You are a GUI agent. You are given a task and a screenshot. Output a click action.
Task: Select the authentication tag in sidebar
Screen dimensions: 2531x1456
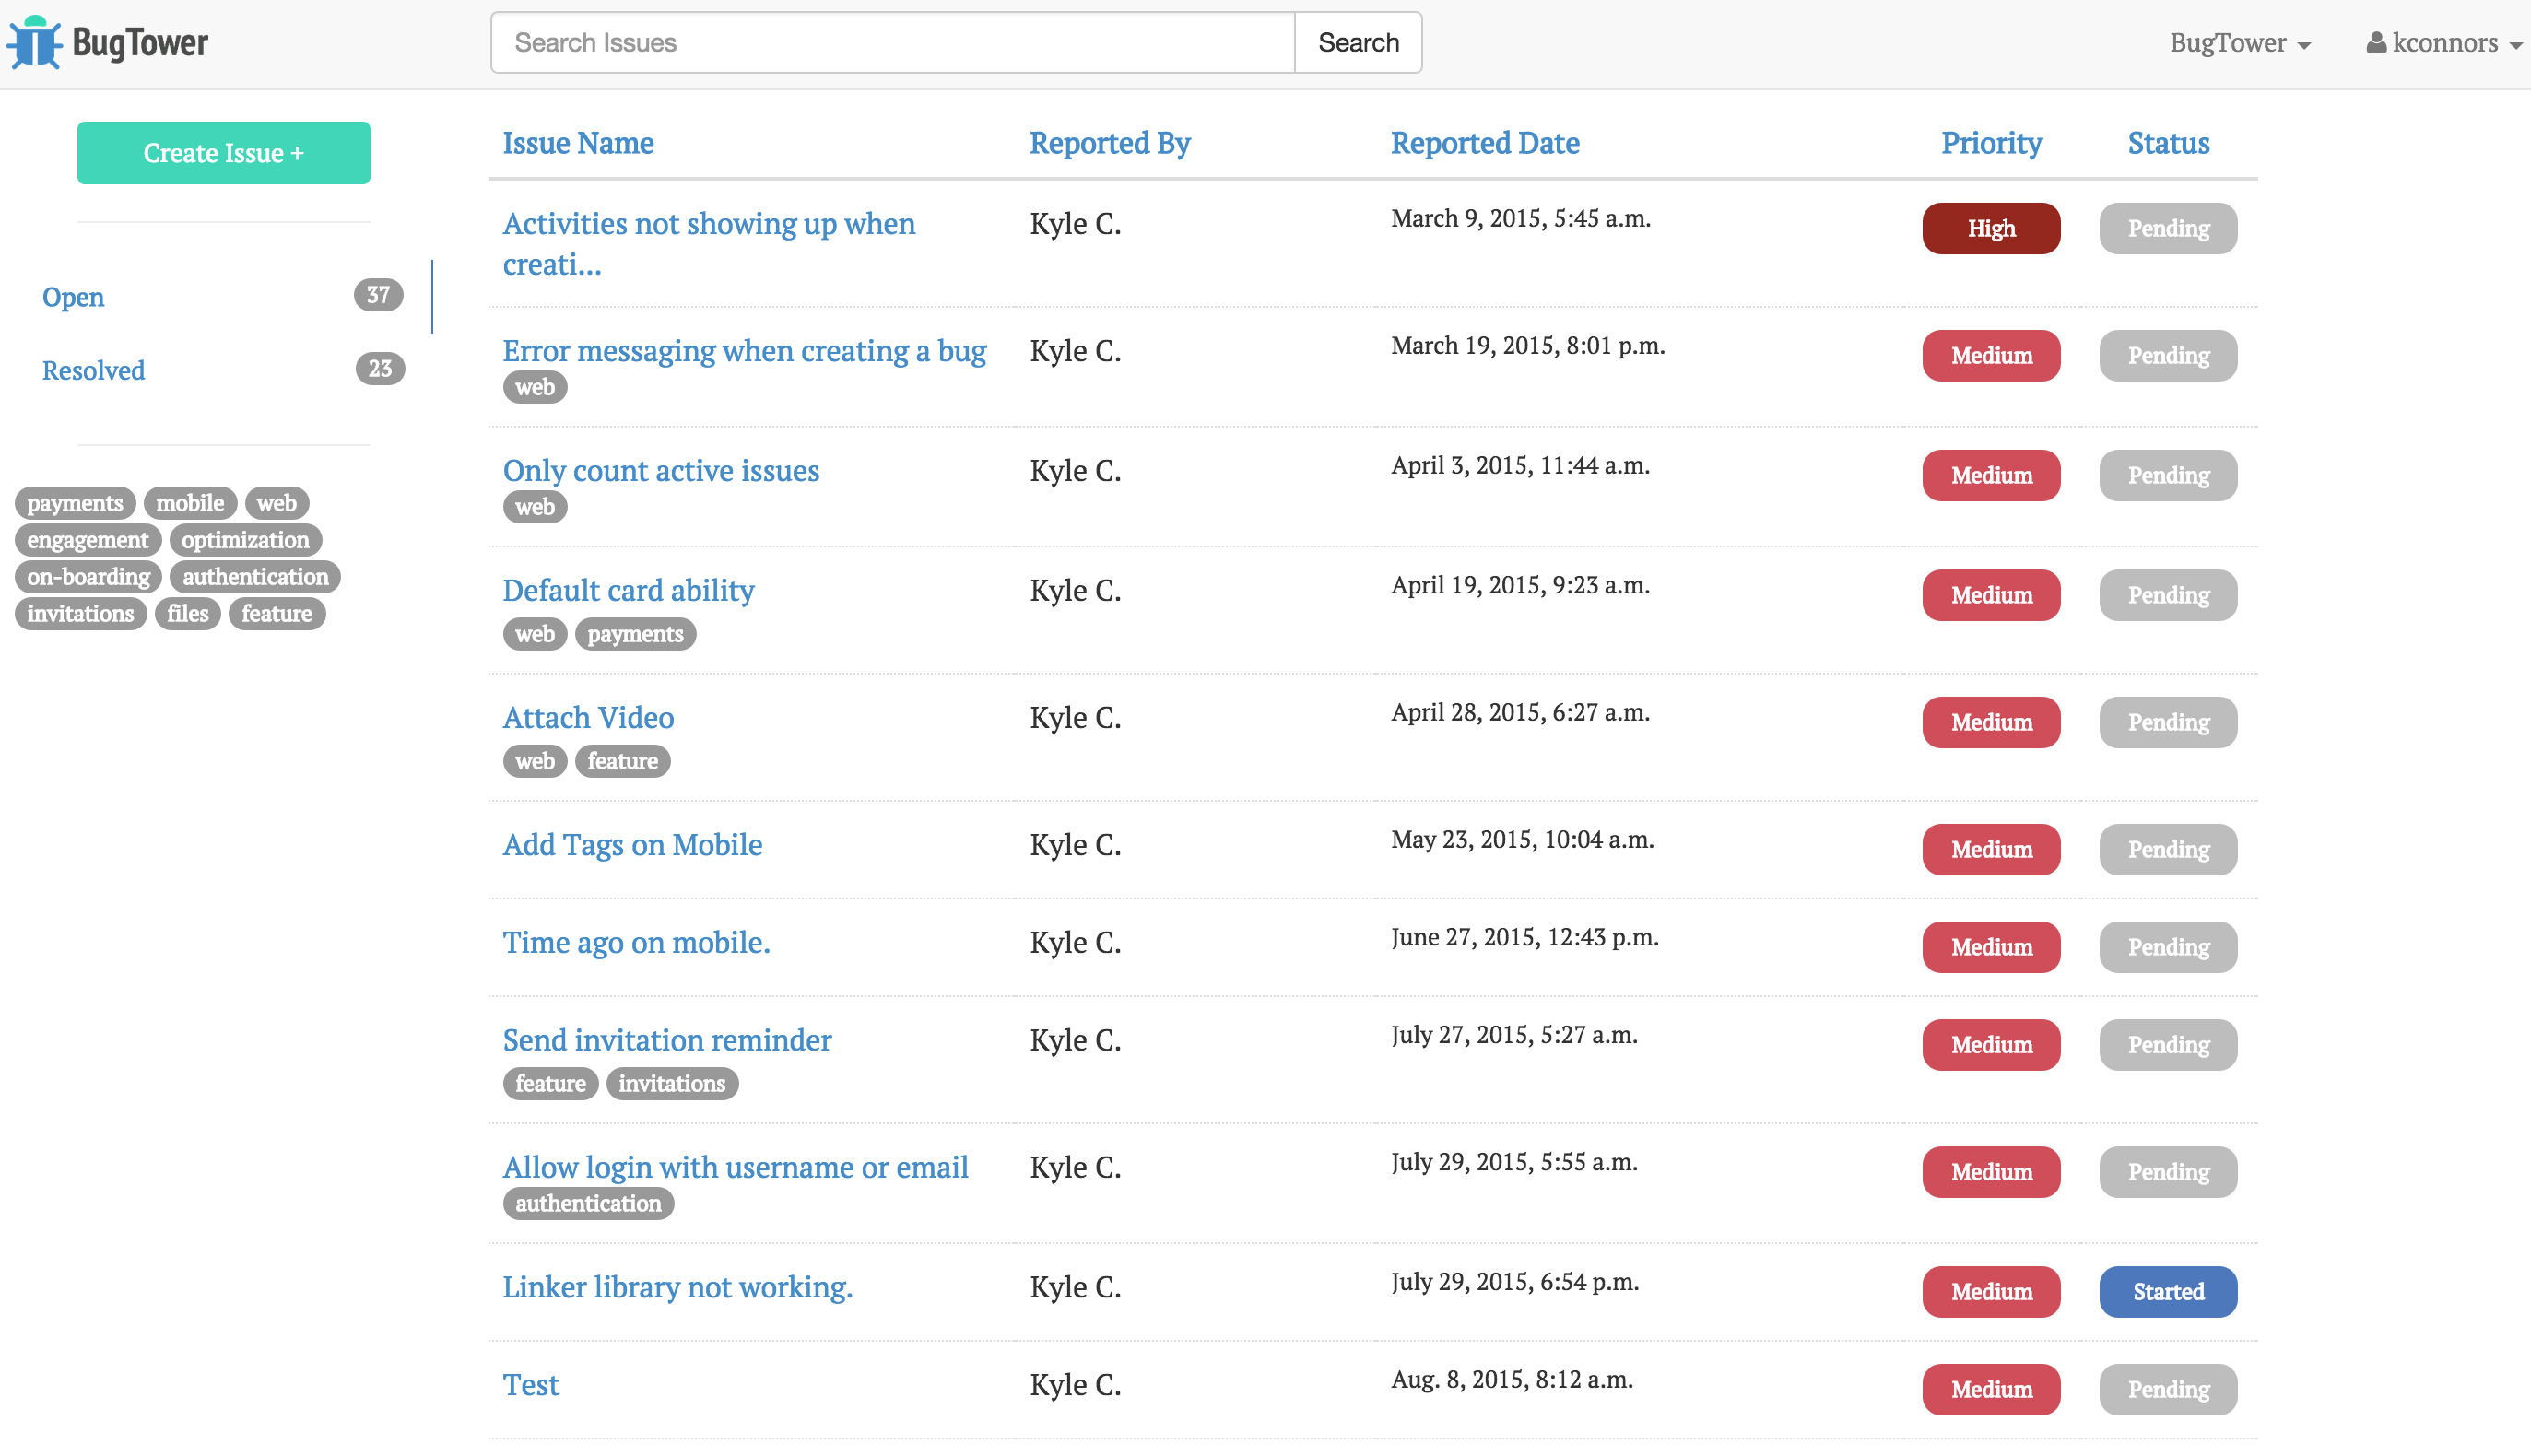pyautogui.click(x=255, y=577)
